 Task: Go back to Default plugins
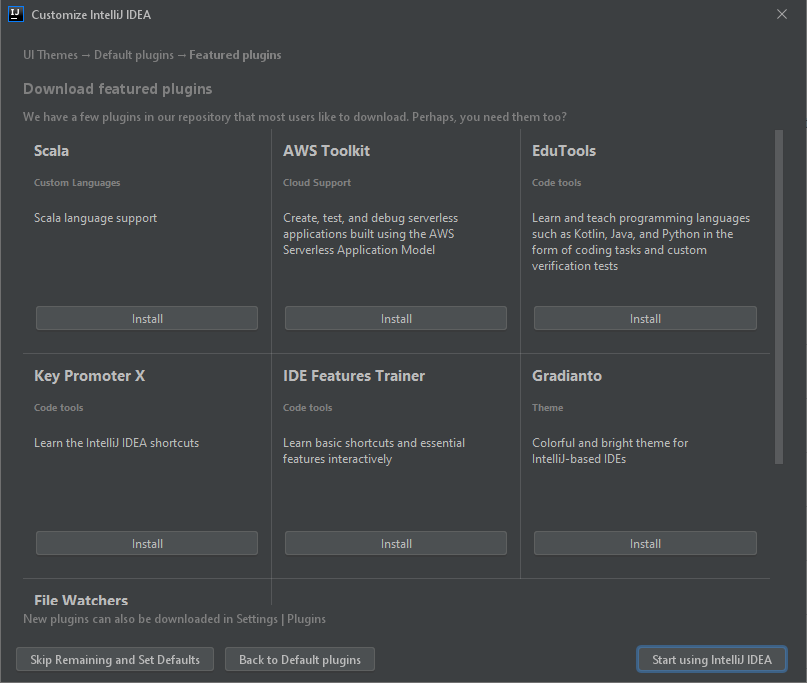[x=300, y=659]
